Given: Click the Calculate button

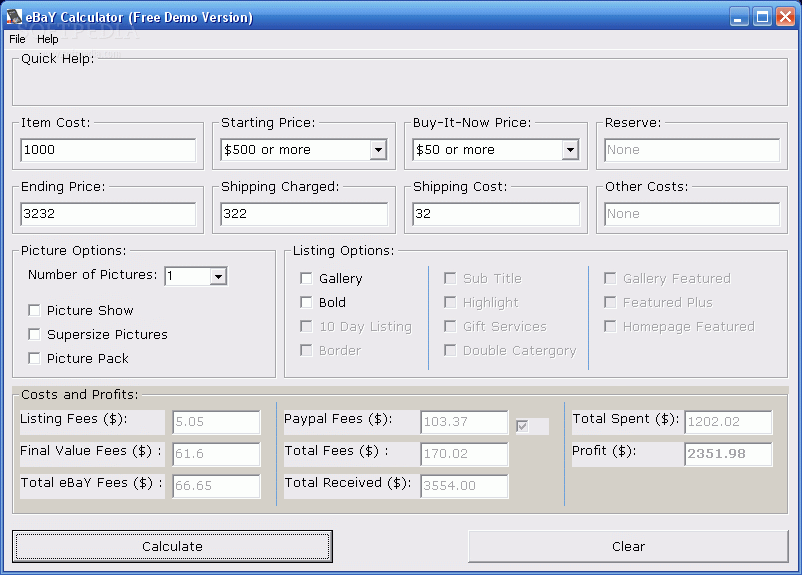Looking at the screenshot, I should tap(172, 546).
